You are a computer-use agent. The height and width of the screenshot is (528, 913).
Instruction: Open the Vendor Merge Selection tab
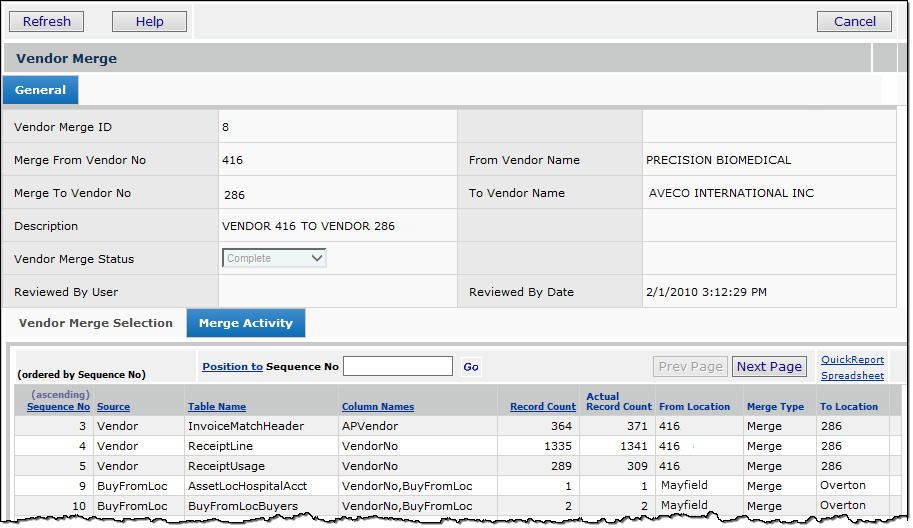pyautogui.click(x=96, y=323)
